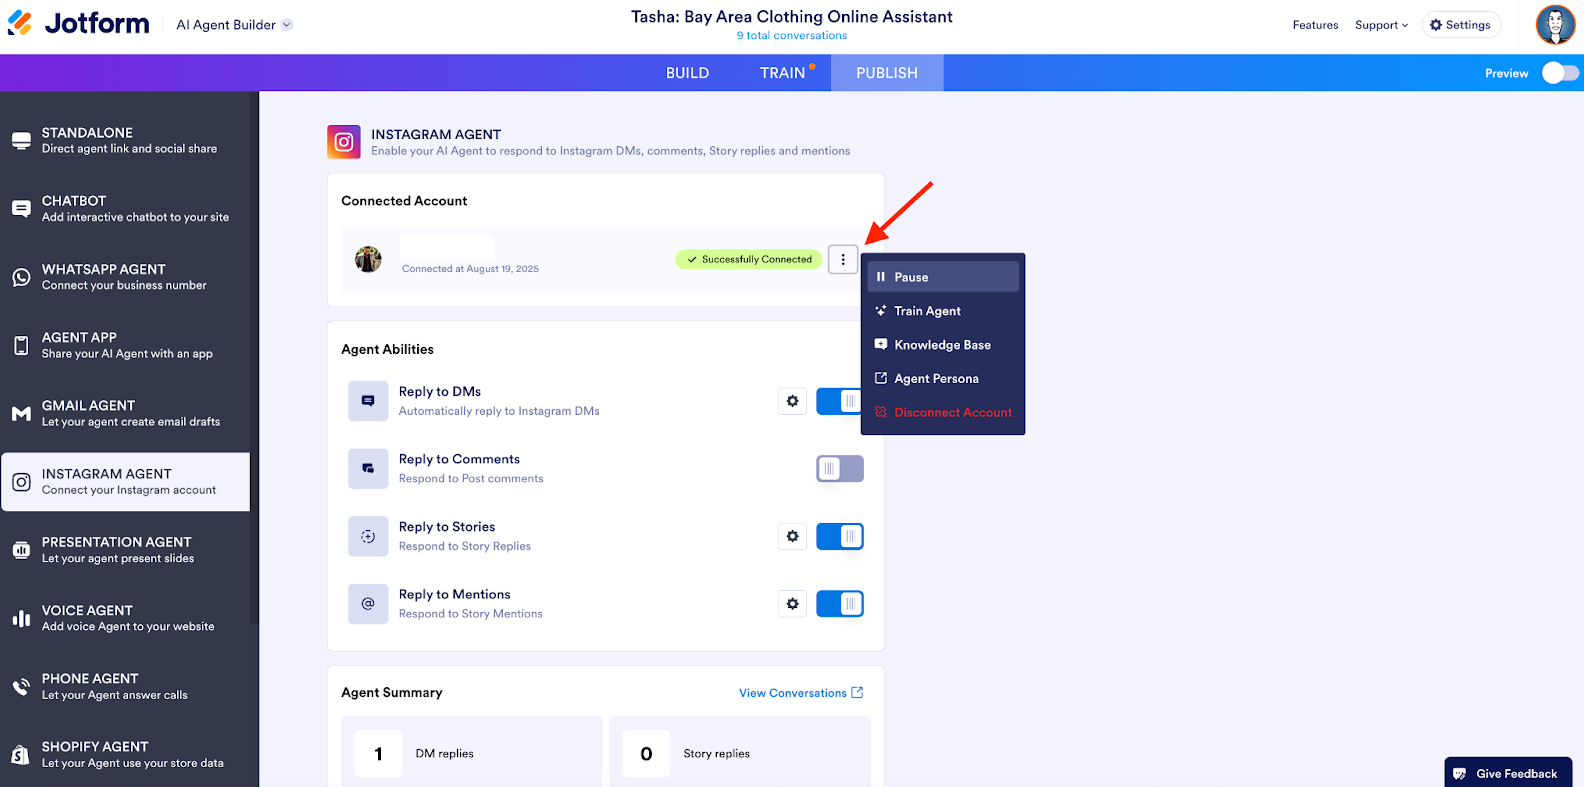Click the Give Feedback button

point(1508,773)
